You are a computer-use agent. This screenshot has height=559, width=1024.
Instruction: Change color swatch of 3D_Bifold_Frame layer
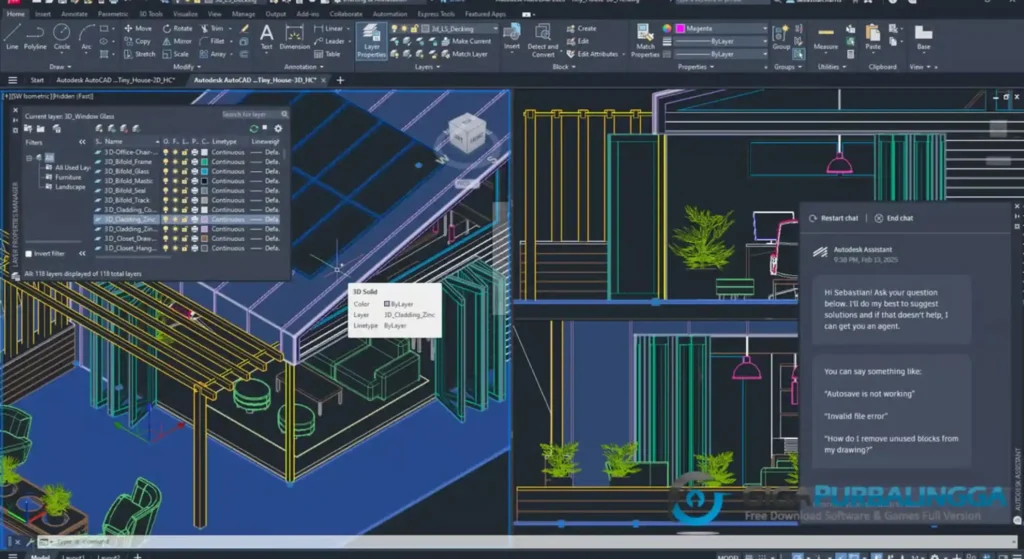204,161
